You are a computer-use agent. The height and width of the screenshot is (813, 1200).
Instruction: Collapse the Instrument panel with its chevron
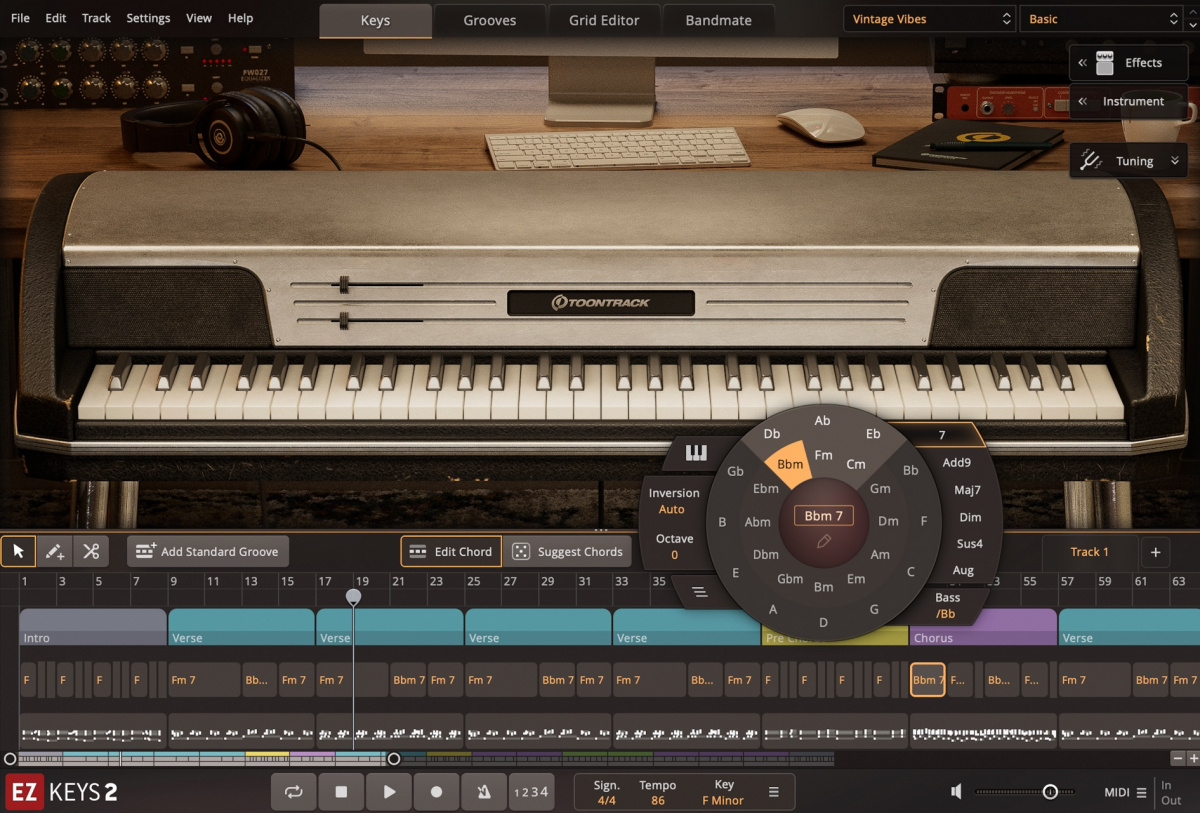click(1082, 101)
